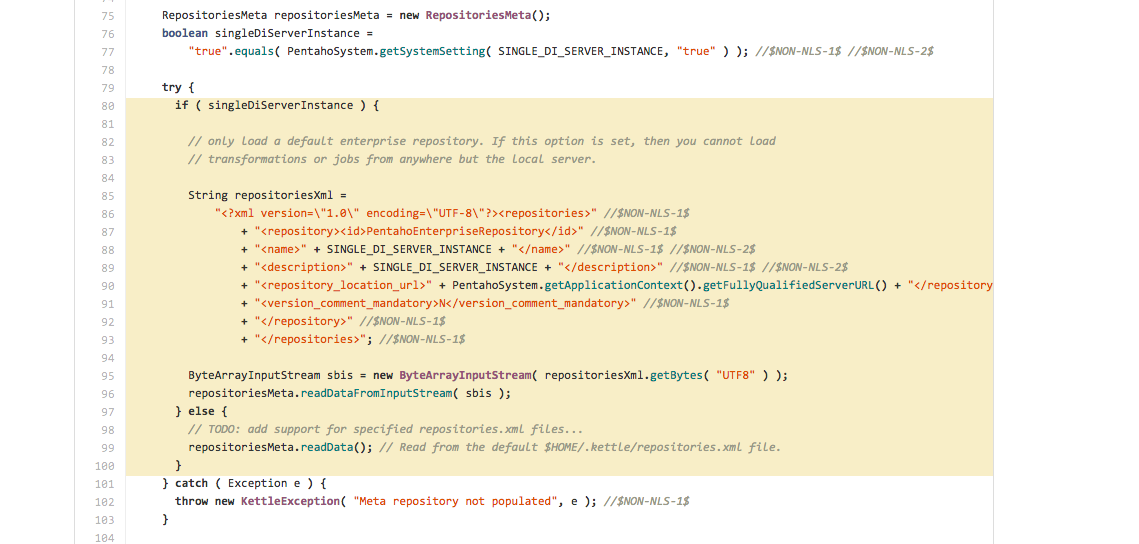Click the '</repositories>' closing string
Screen dimensions: 1139x544
point(310,340)
